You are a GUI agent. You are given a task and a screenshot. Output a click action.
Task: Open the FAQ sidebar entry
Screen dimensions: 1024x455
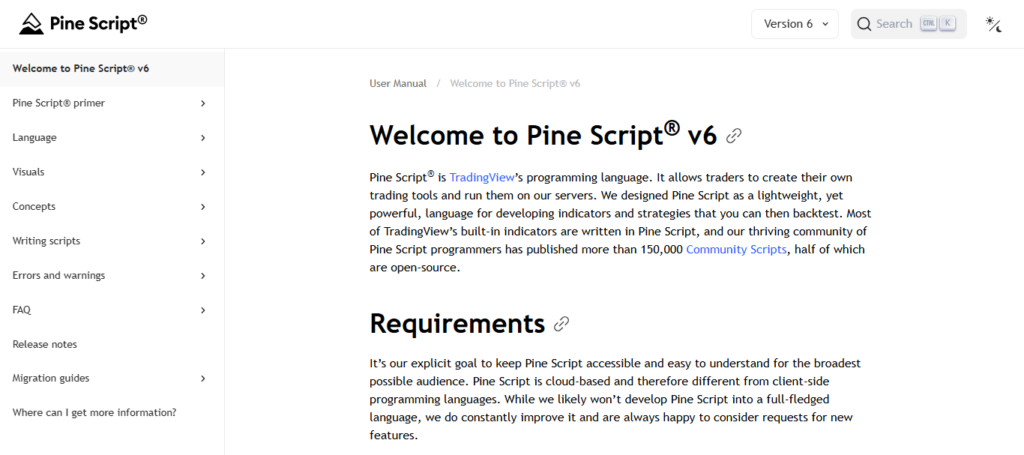22,310
